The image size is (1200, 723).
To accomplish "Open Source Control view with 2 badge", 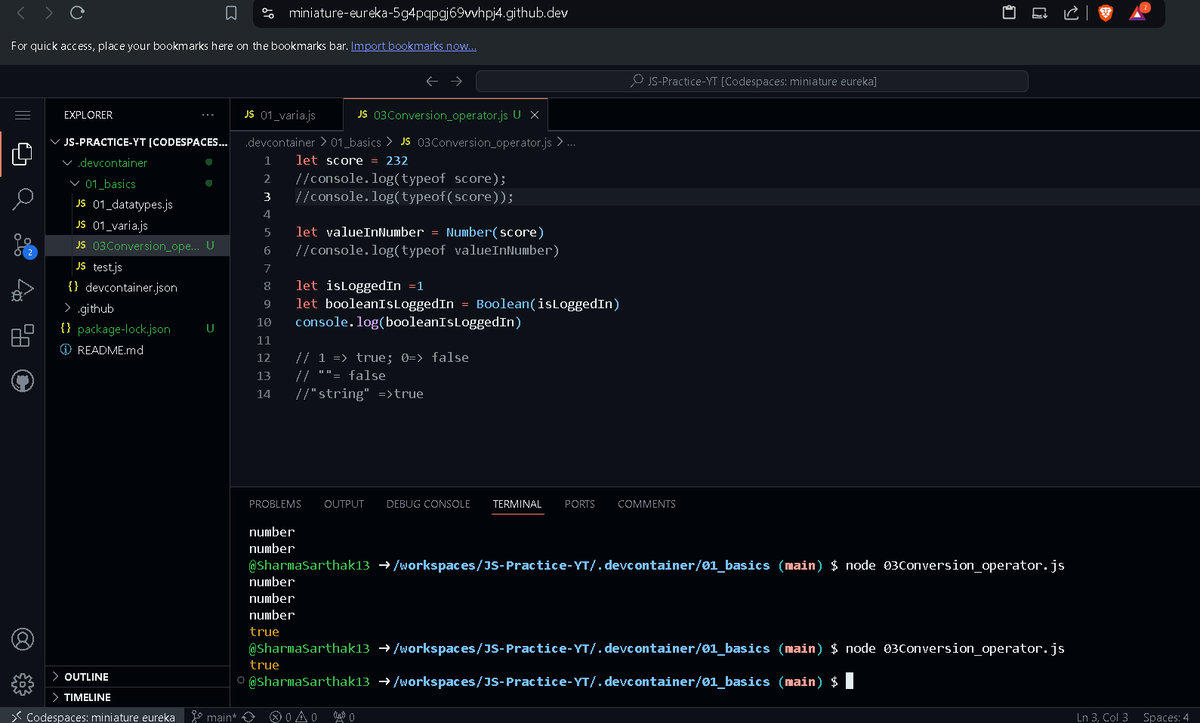I will 22,245.
